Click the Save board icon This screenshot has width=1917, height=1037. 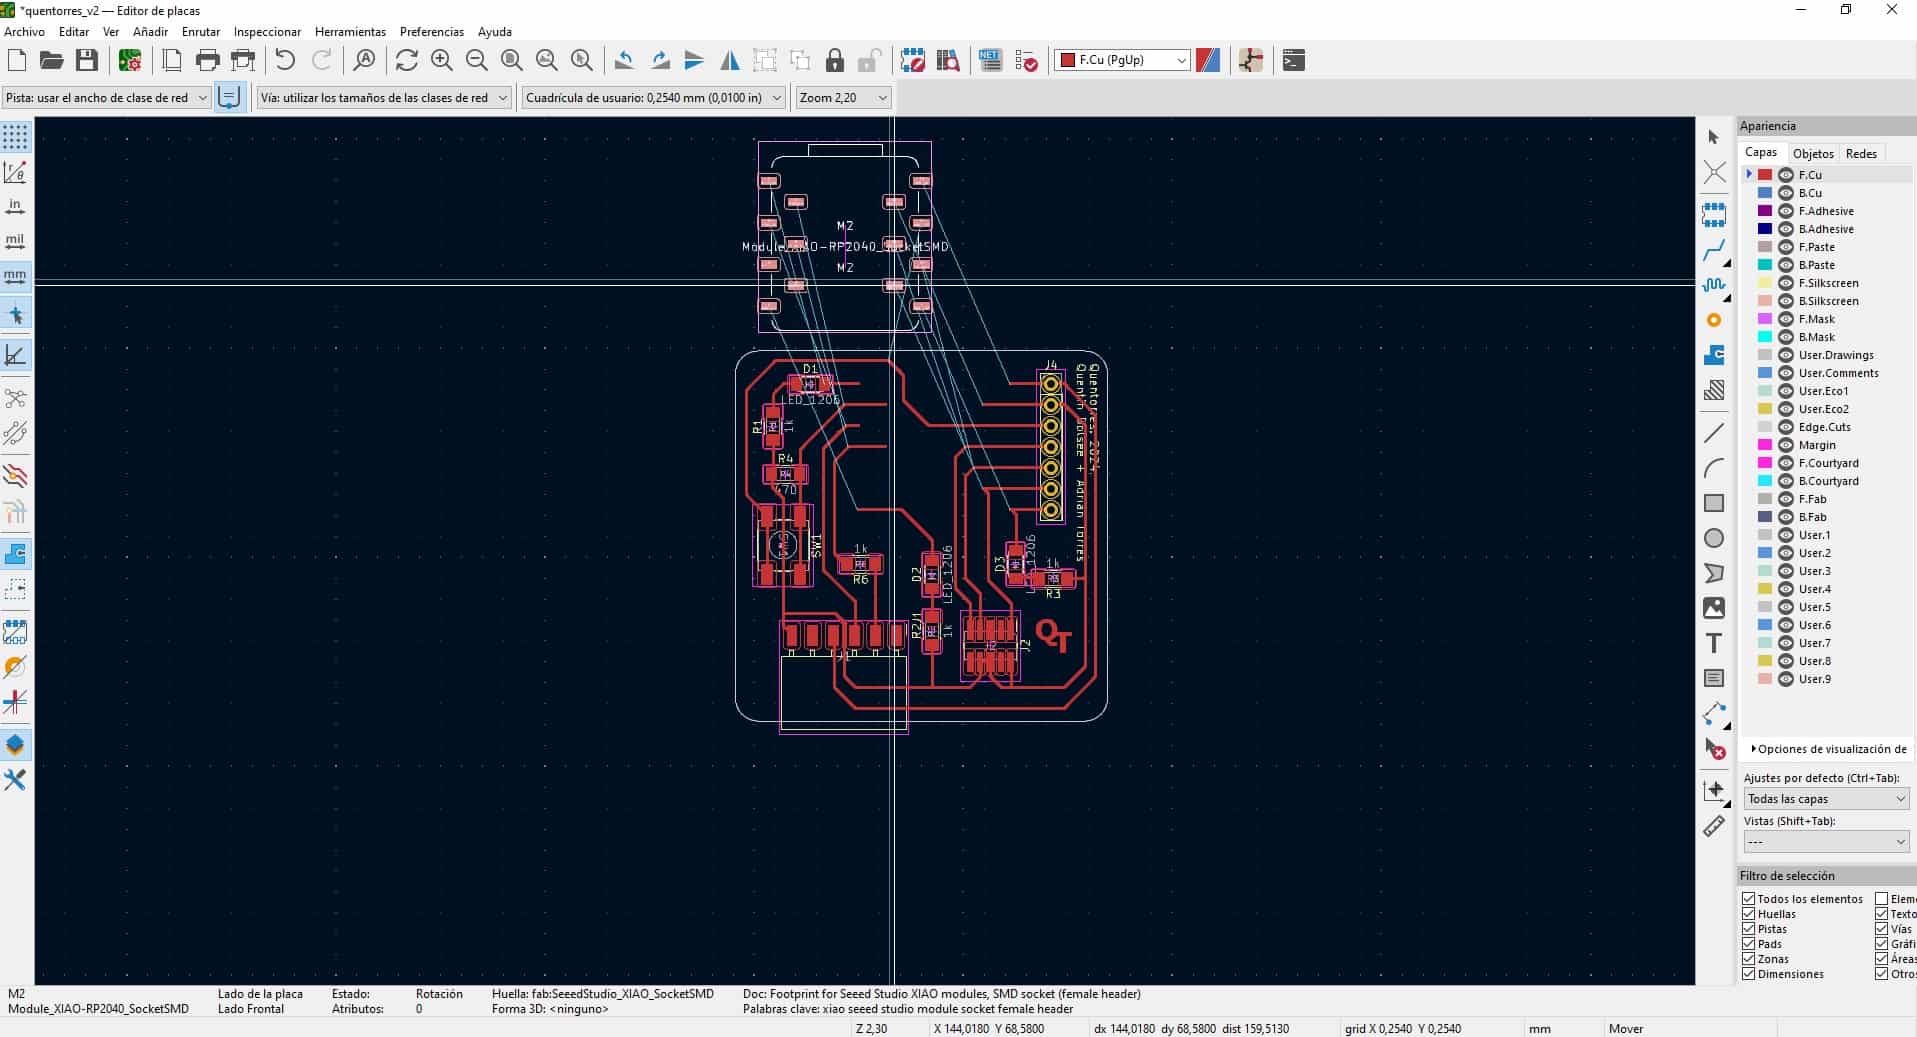(x=87, y=60)
